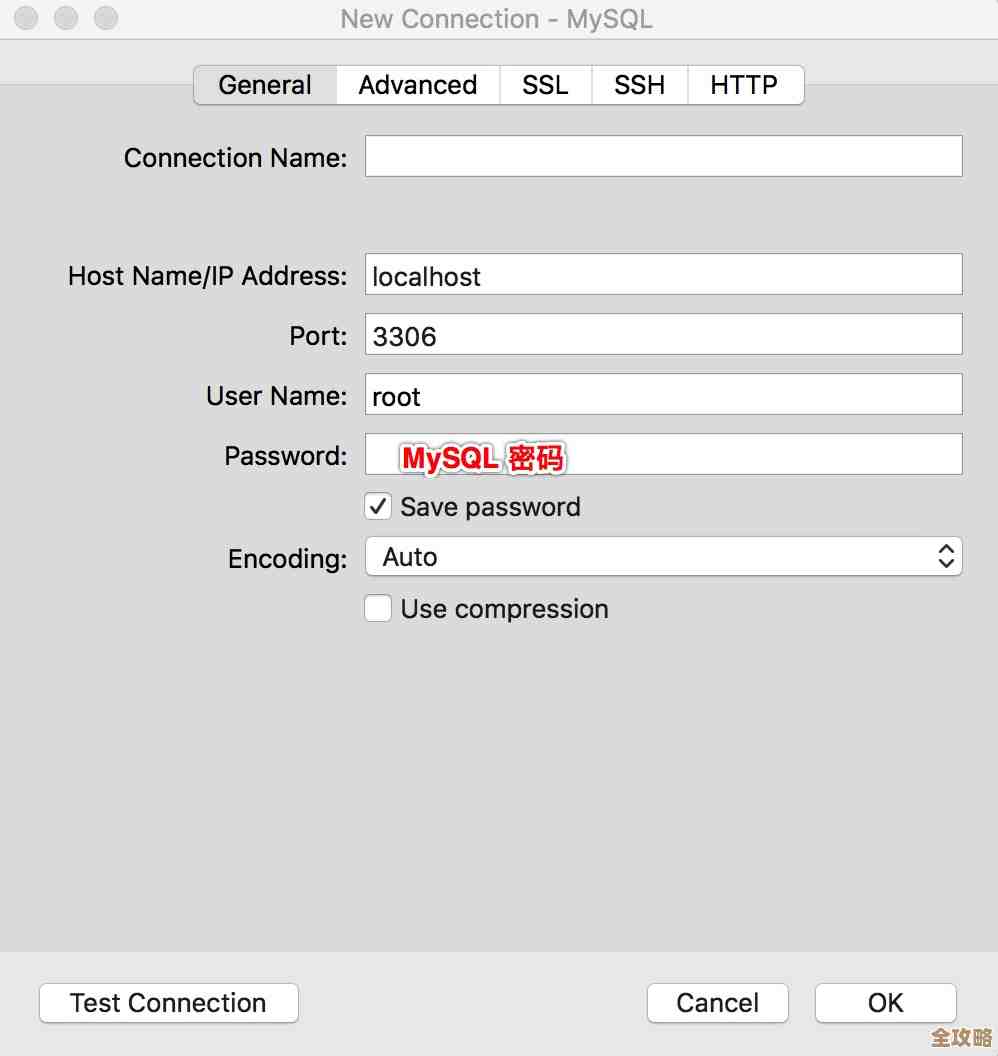Open the SSH tab

click(x=639, y=85)
